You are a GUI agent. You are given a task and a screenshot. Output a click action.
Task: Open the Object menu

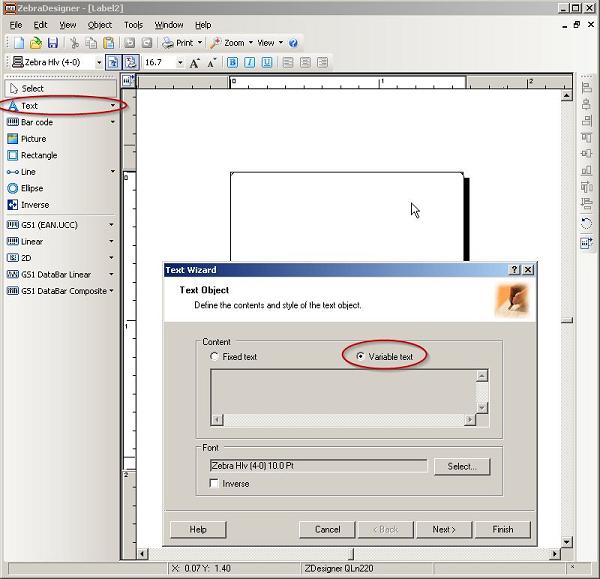point(100,25)
